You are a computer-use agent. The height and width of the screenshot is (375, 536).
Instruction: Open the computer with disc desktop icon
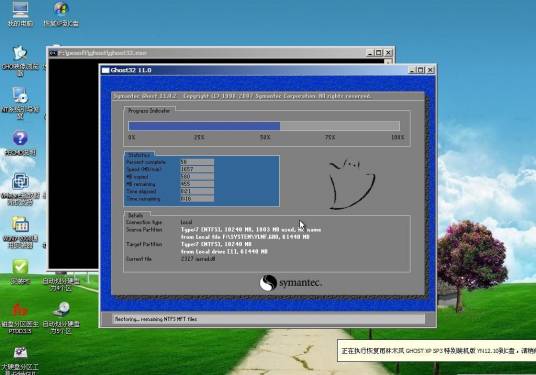coord(20,103)
